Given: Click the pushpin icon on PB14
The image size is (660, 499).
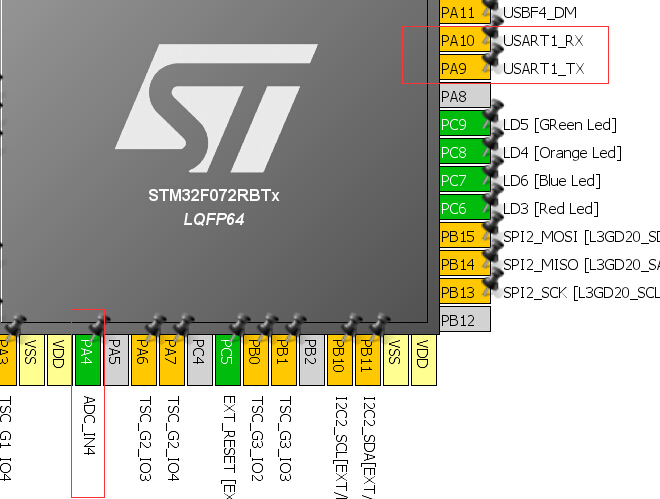Looking at the screenshot, I should [491, 253].
